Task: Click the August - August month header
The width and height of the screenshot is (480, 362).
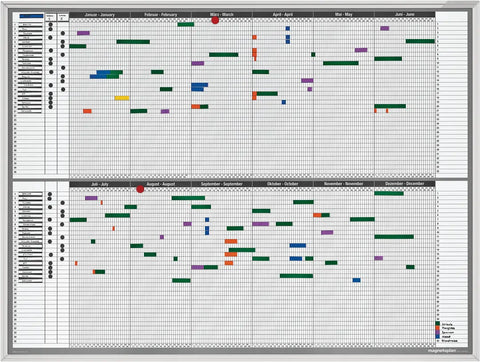Action: pyautogui.click(x=161, y=184)
